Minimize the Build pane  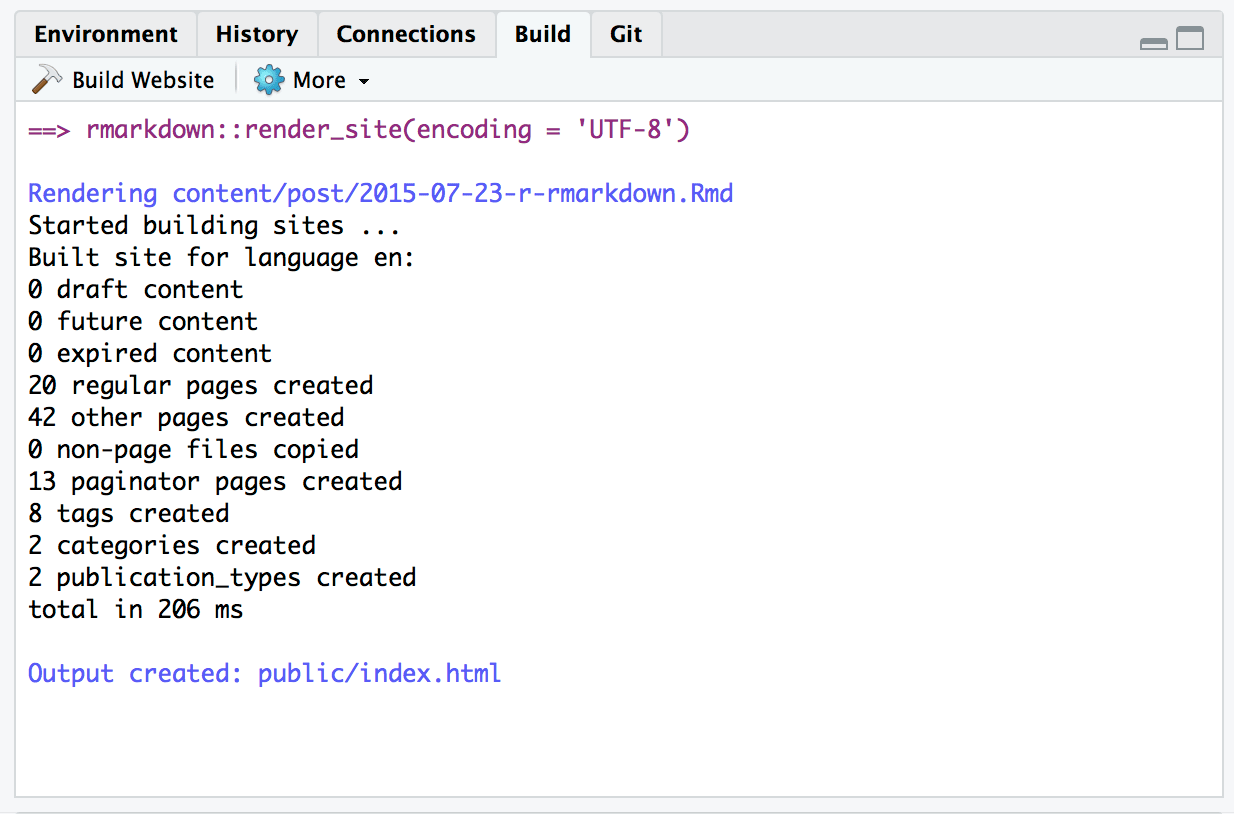[x=1154, y=42]
